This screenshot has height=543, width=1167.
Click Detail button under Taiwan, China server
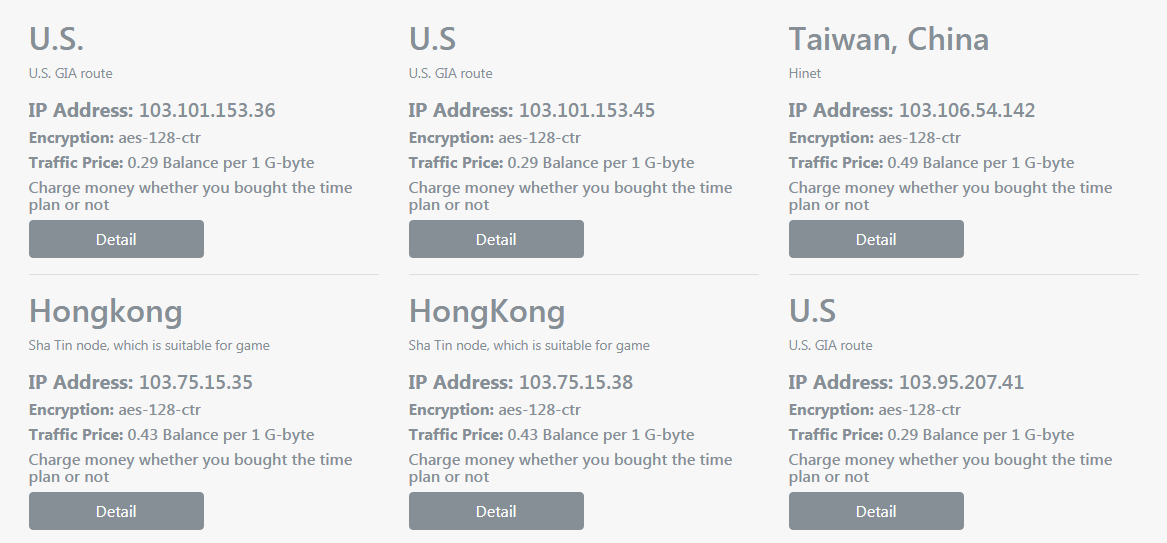click(876, 239)
